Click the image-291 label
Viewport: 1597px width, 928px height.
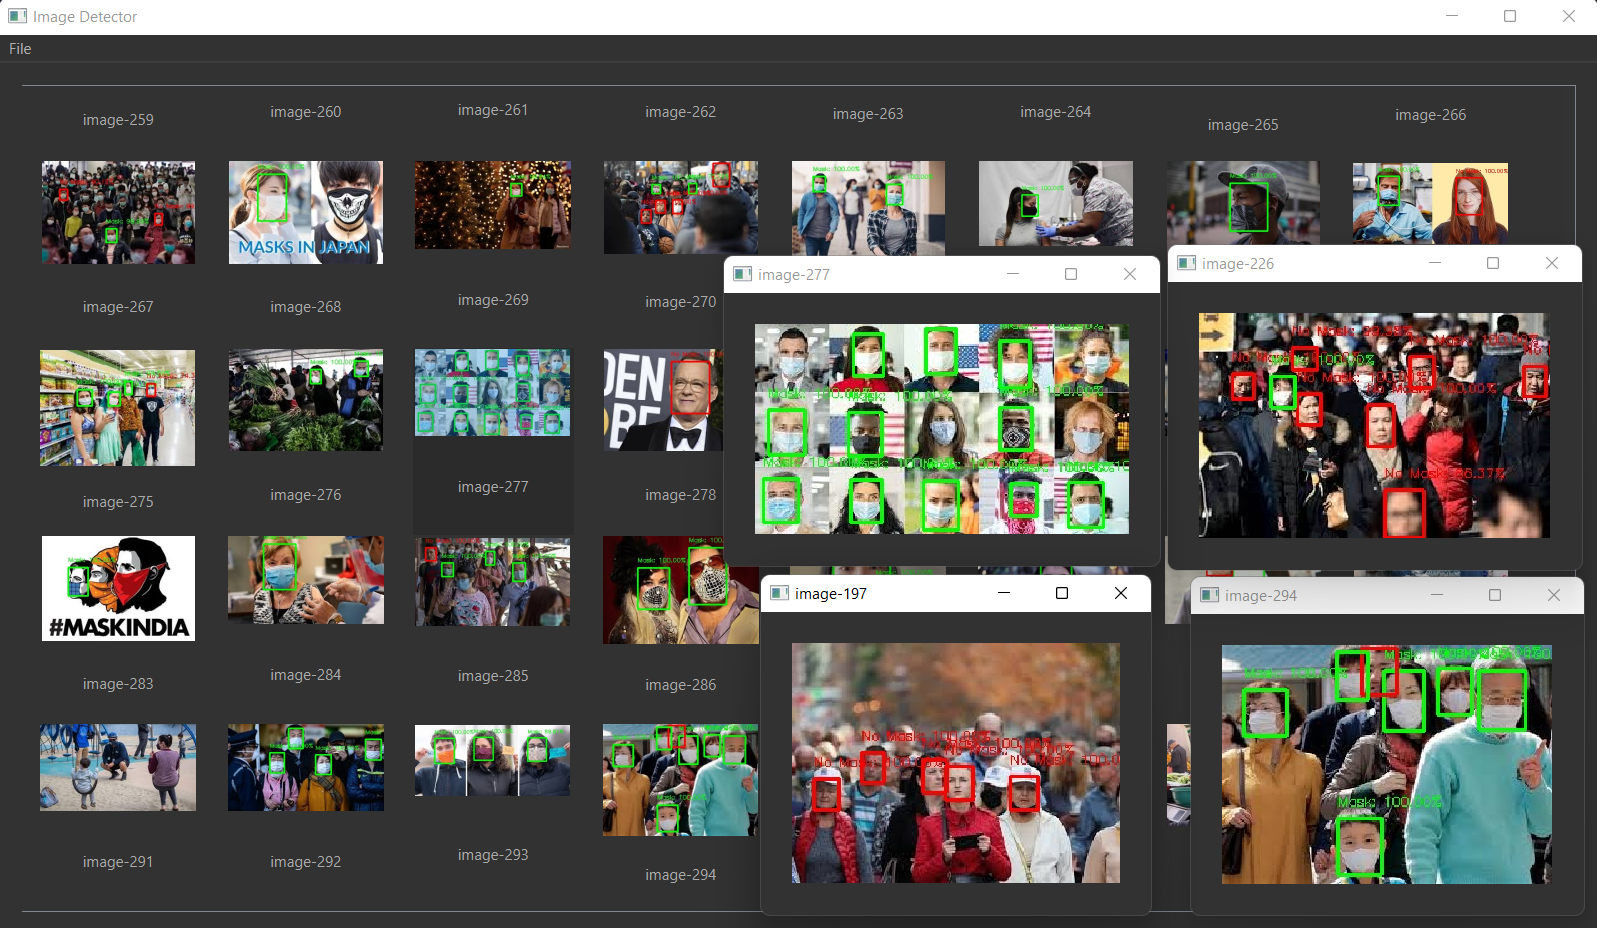coord(118,862)
